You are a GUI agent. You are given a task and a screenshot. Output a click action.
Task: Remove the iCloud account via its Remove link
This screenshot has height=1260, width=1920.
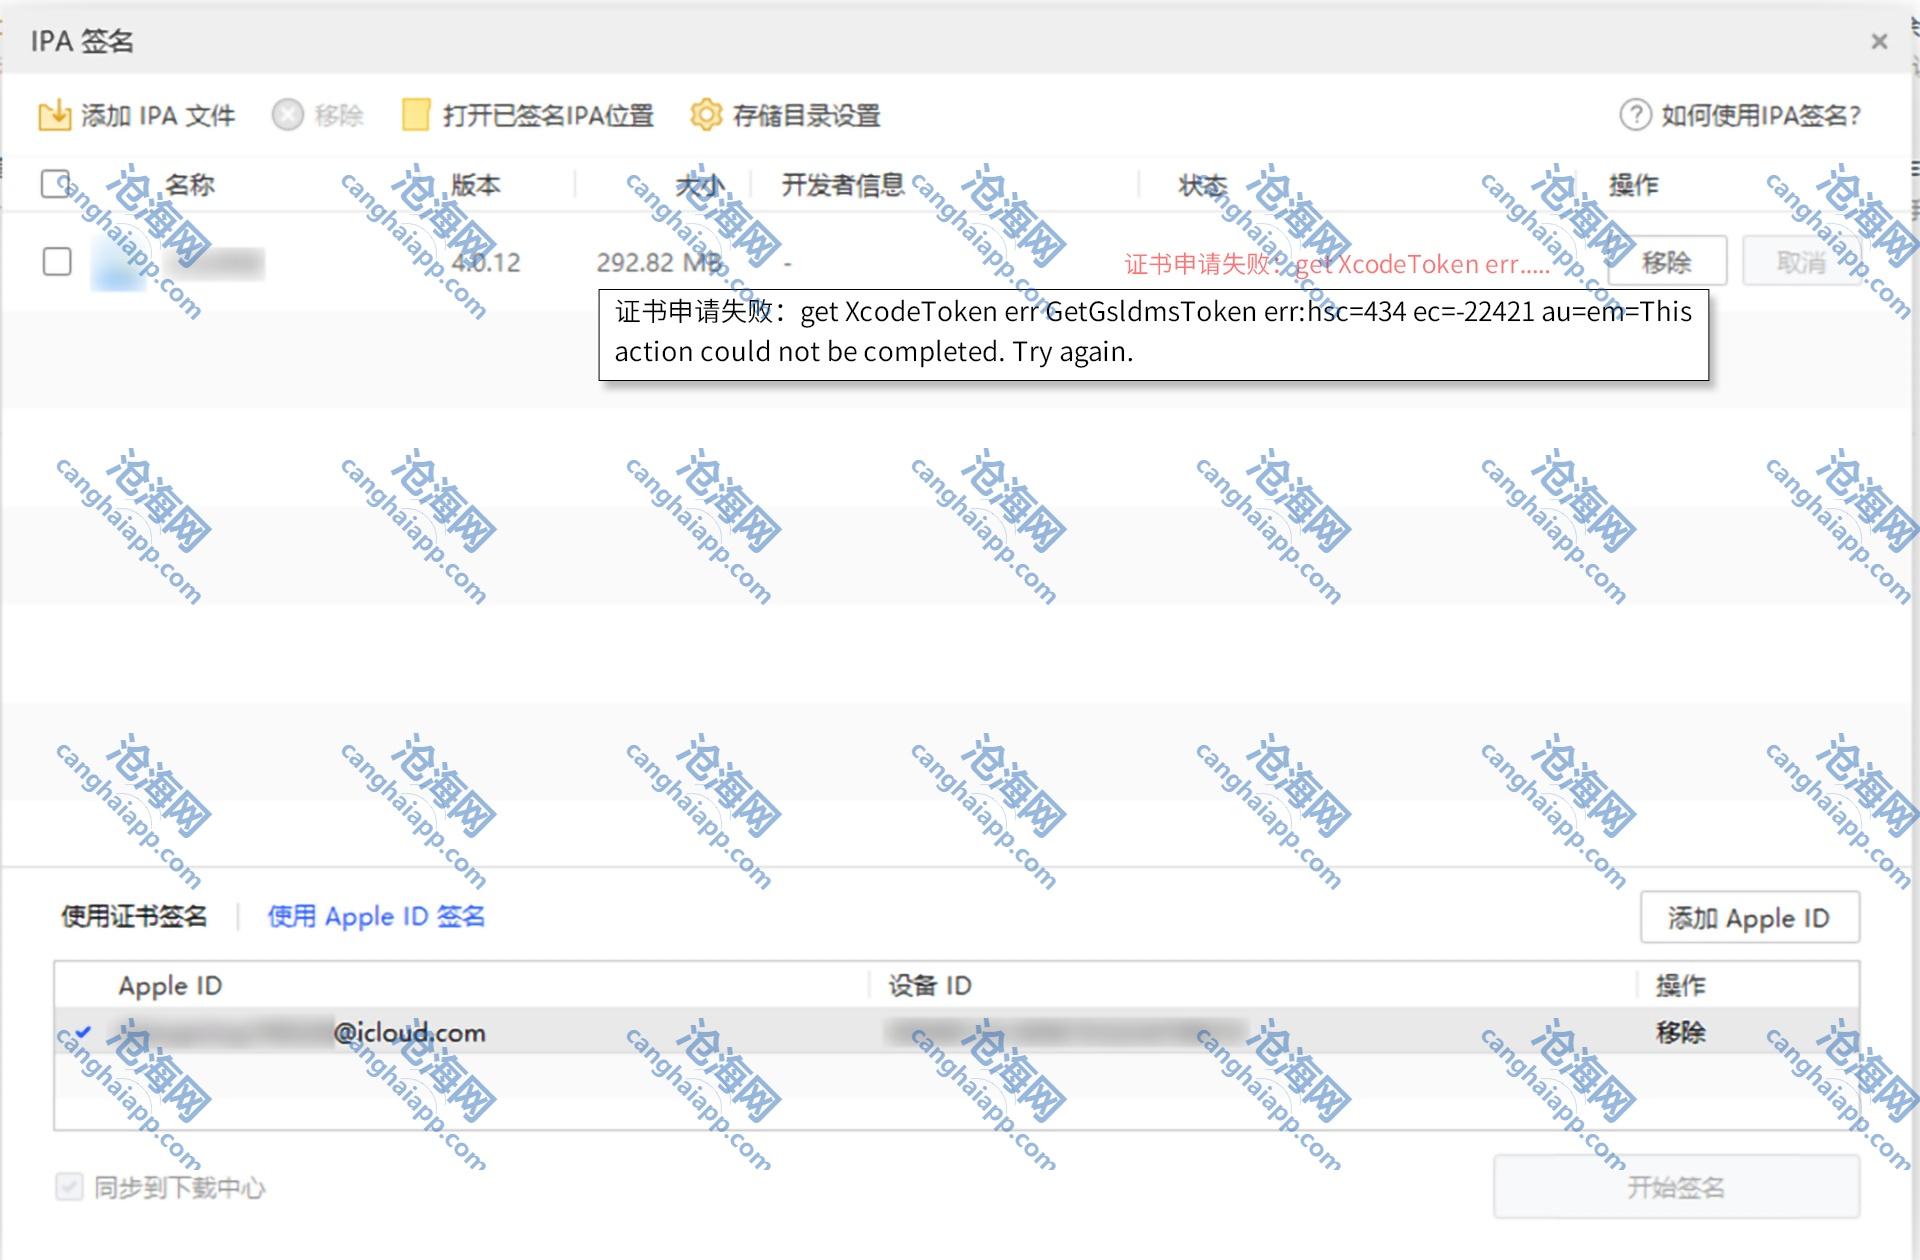coord(1680,1032)
